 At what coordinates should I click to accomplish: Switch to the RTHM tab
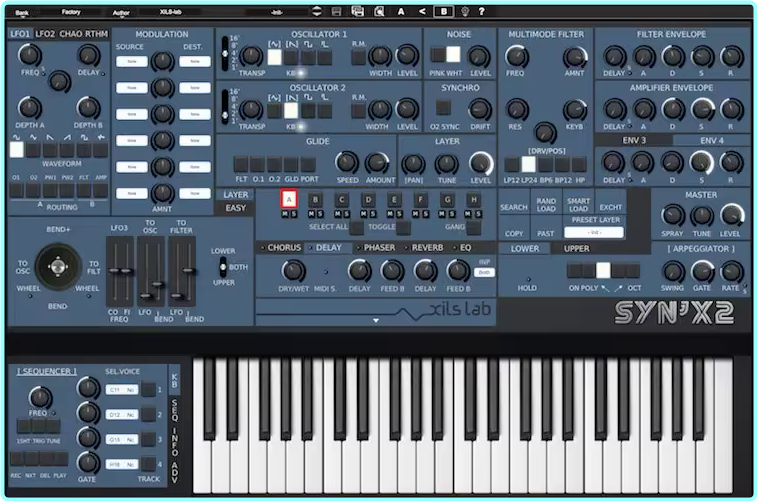coord(96,34)
